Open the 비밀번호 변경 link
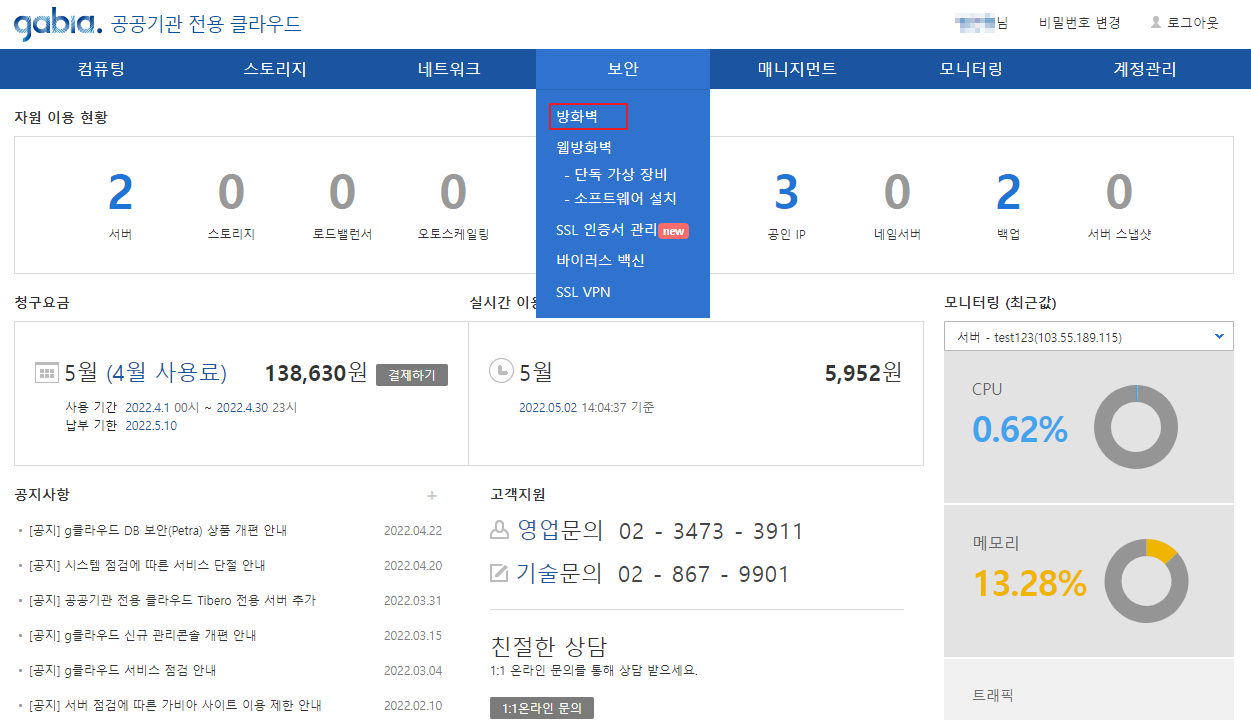This screenshot has height=720, width=1251. click(1079, 22)
